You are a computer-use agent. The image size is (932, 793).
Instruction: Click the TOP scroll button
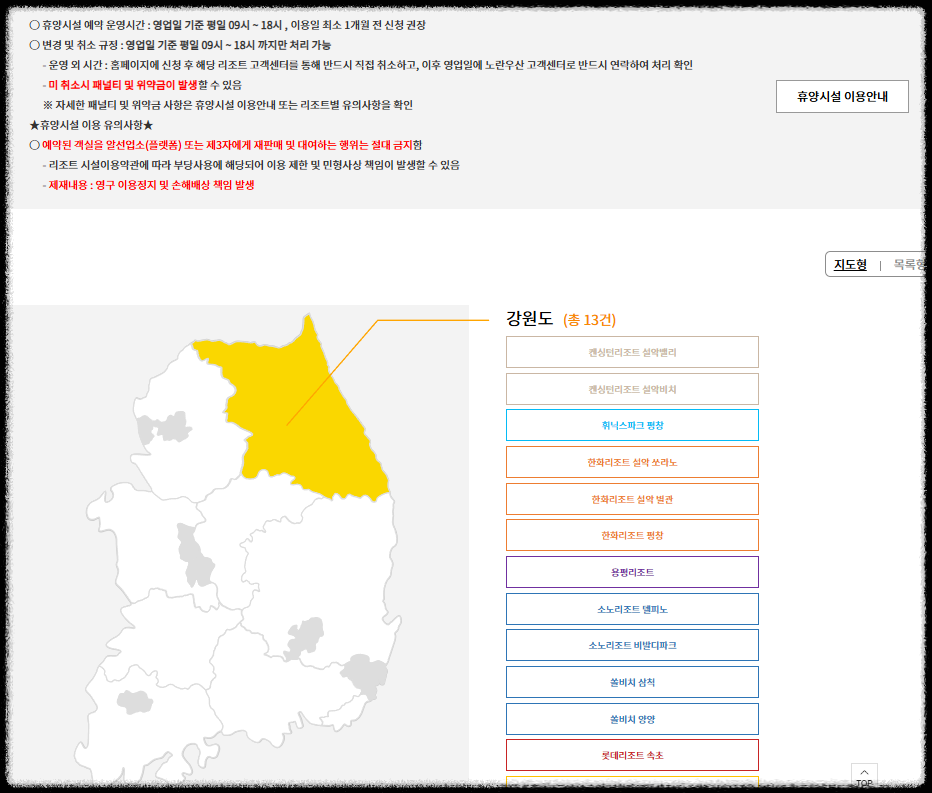coord(864,774)
